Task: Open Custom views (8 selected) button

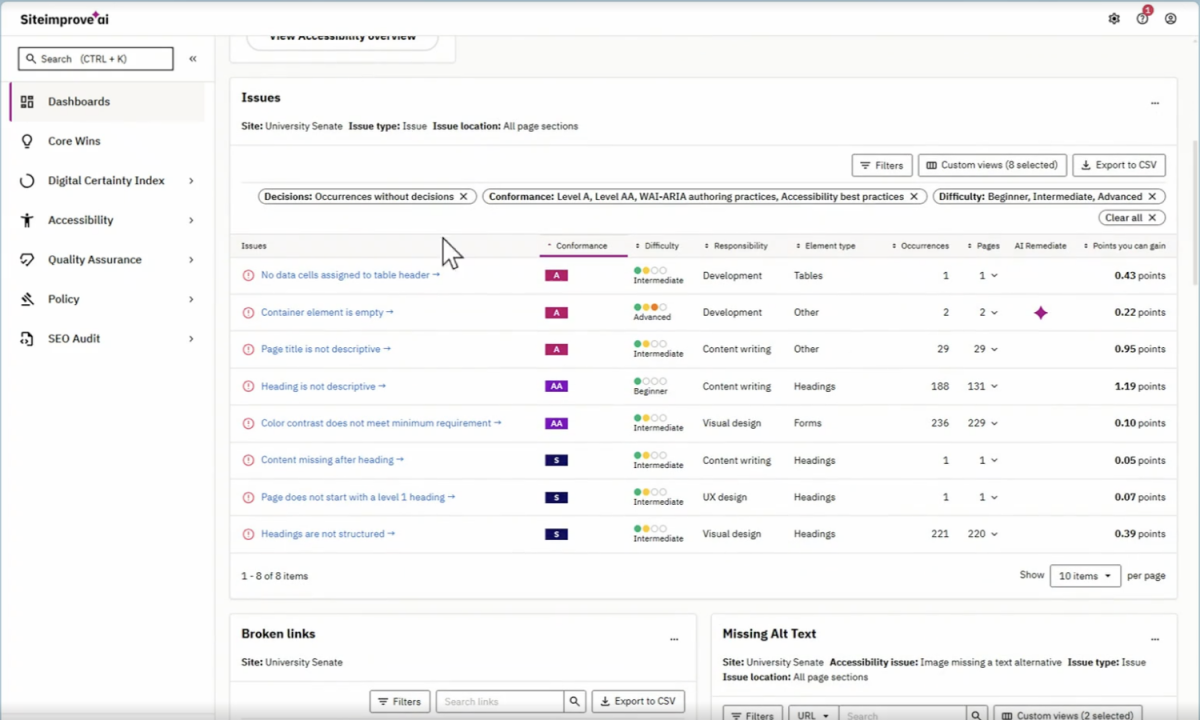Action: click(992, 165)
